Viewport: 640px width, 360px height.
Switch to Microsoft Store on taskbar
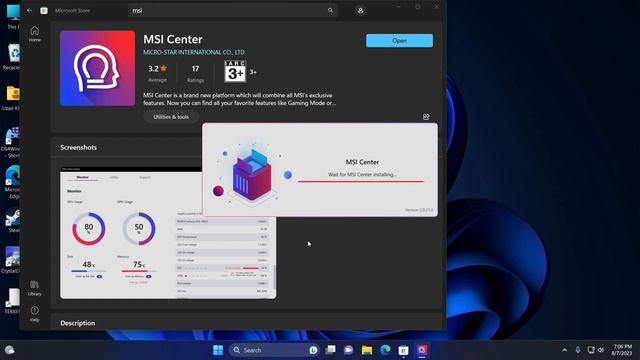[x=403, y=350]
